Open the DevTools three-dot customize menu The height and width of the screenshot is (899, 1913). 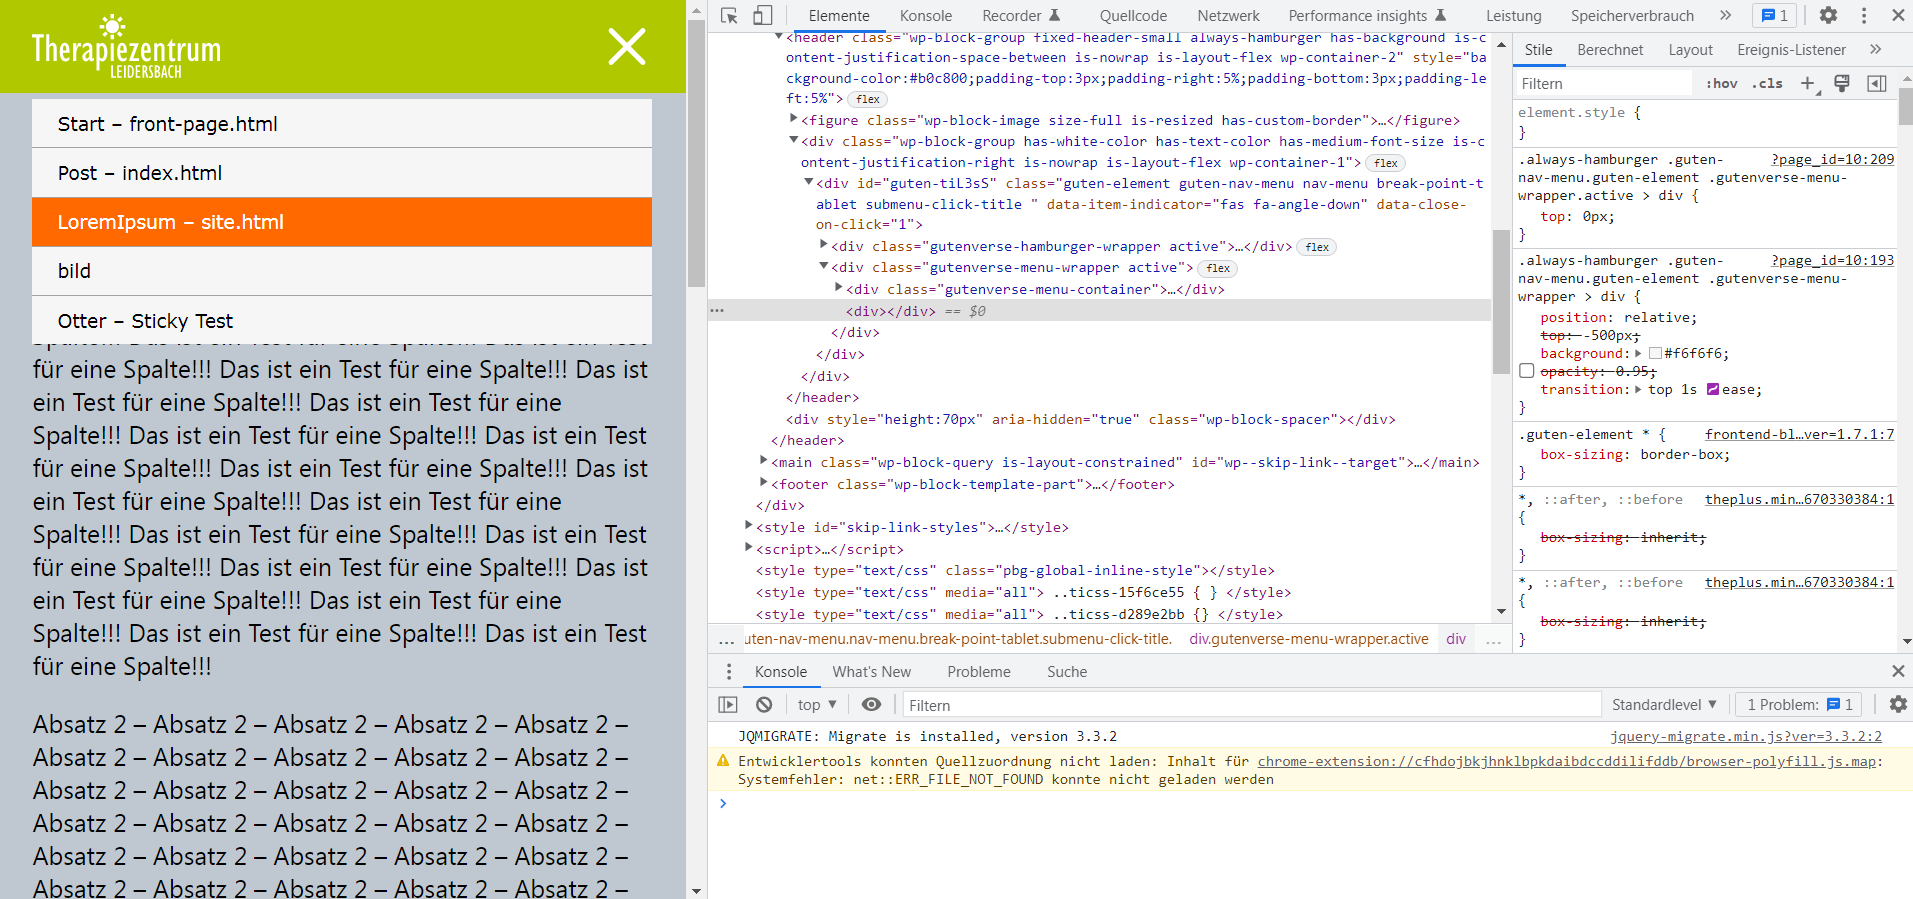pos(1864,15)
